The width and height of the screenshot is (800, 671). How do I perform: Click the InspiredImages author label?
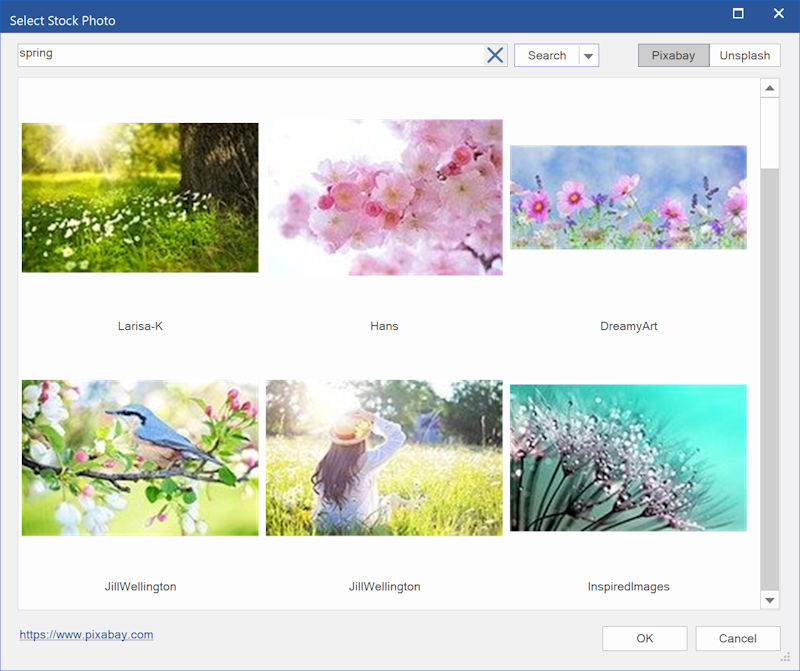coord(629,587)
